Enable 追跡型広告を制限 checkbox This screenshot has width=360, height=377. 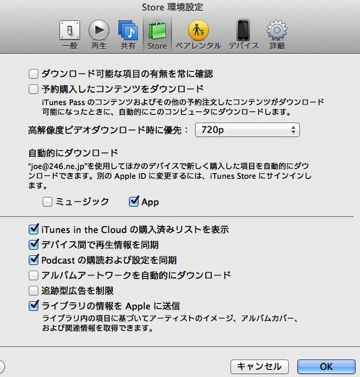[x=33, y=291]
